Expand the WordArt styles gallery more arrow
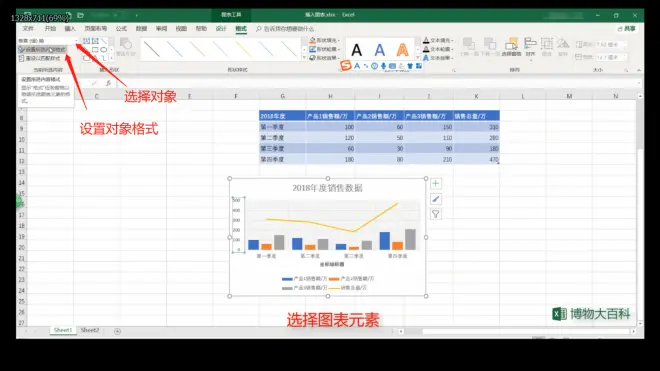This screenshot has height=371, width=660. 418,58
